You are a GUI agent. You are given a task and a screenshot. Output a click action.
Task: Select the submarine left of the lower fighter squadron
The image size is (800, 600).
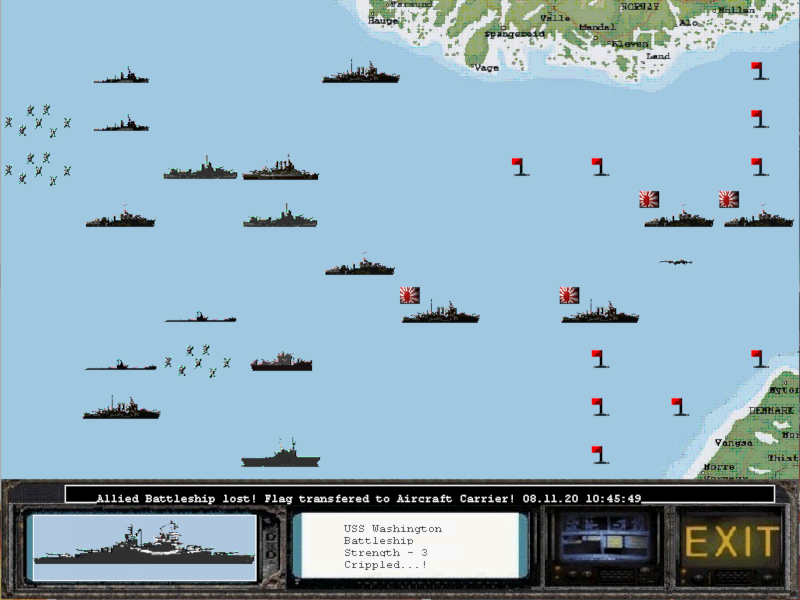121,365
